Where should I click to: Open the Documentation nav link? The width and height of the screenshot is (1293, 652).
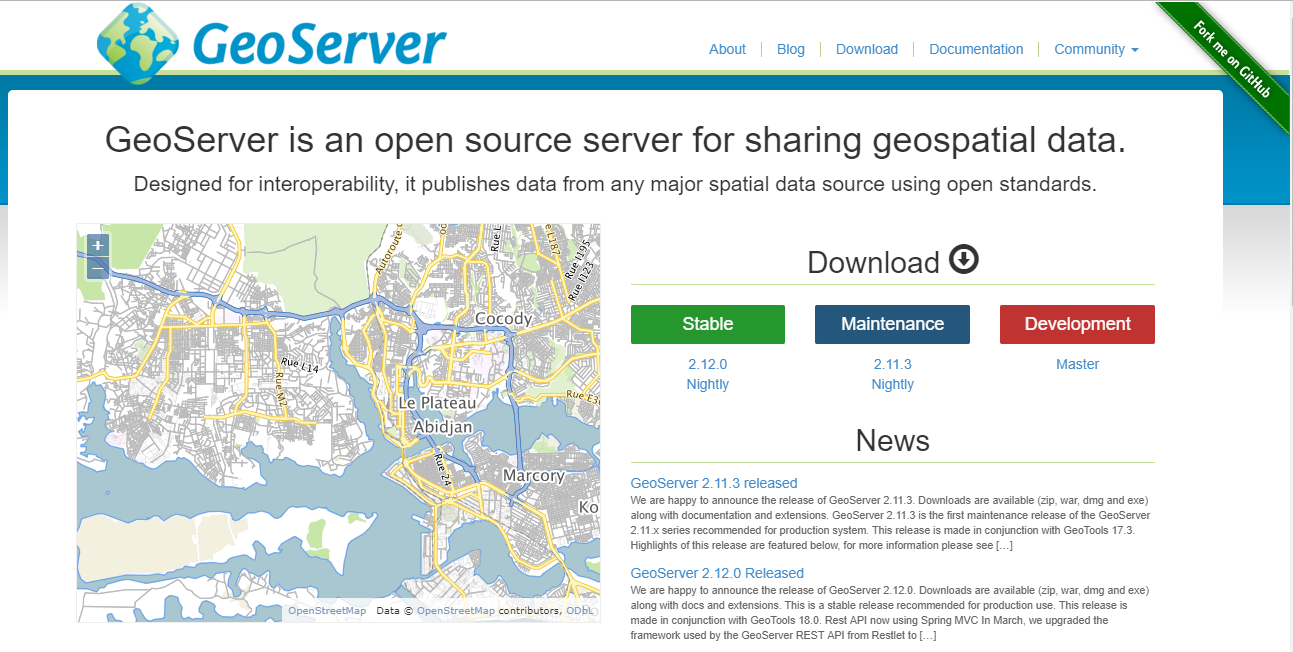tap(976, 49)
